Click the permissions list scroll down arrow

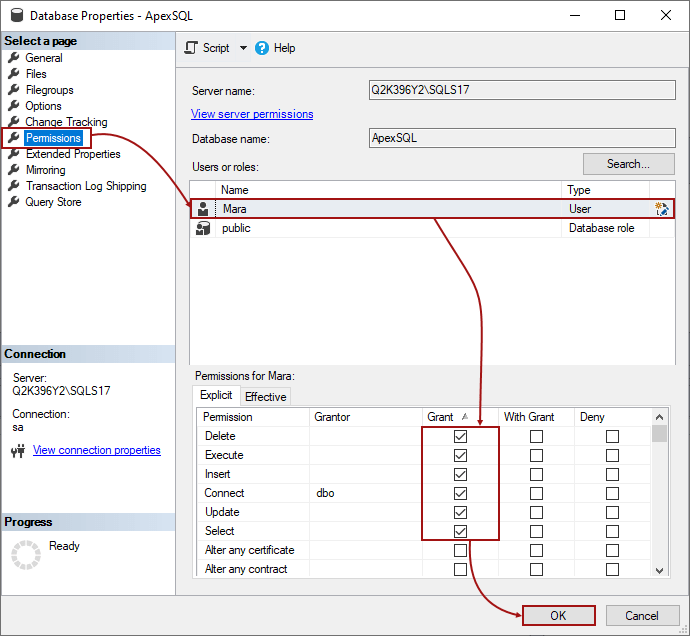click(659, 570)
